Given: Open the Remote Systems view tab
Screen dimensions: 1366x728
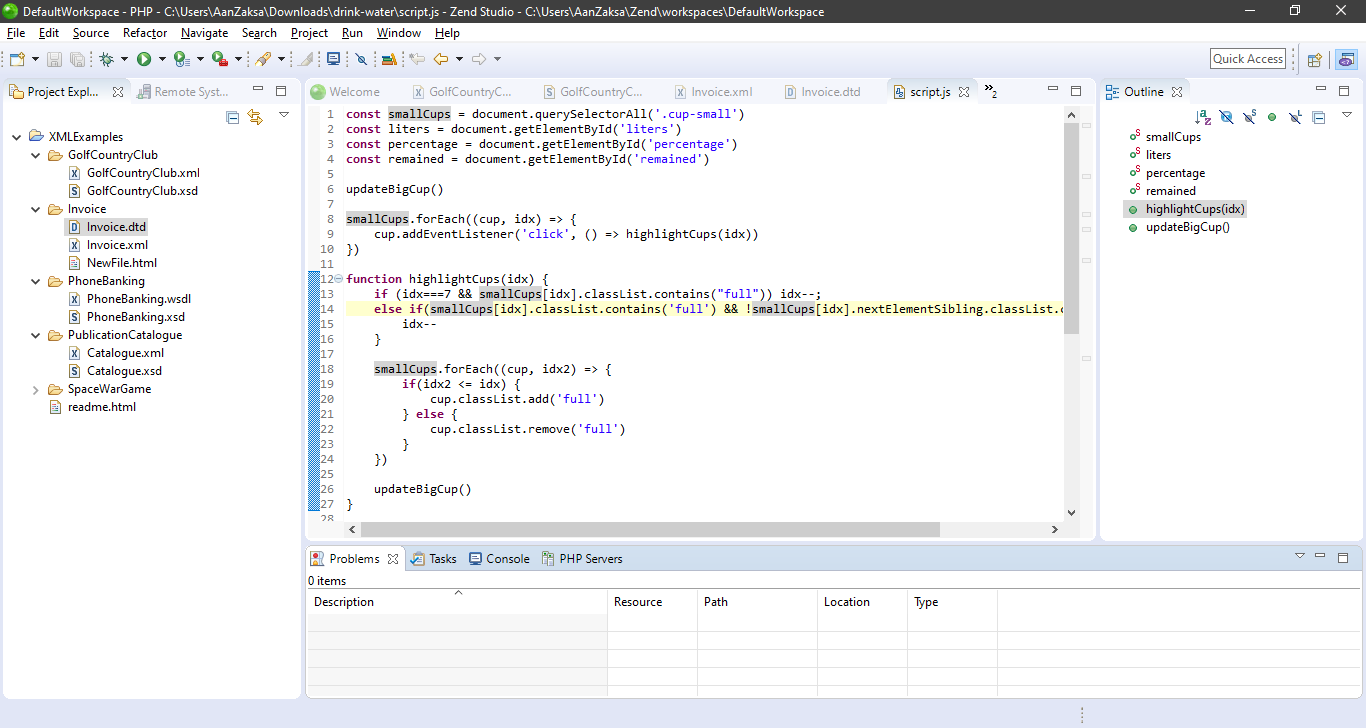Looking at the screenshot, I should [182, 92].
